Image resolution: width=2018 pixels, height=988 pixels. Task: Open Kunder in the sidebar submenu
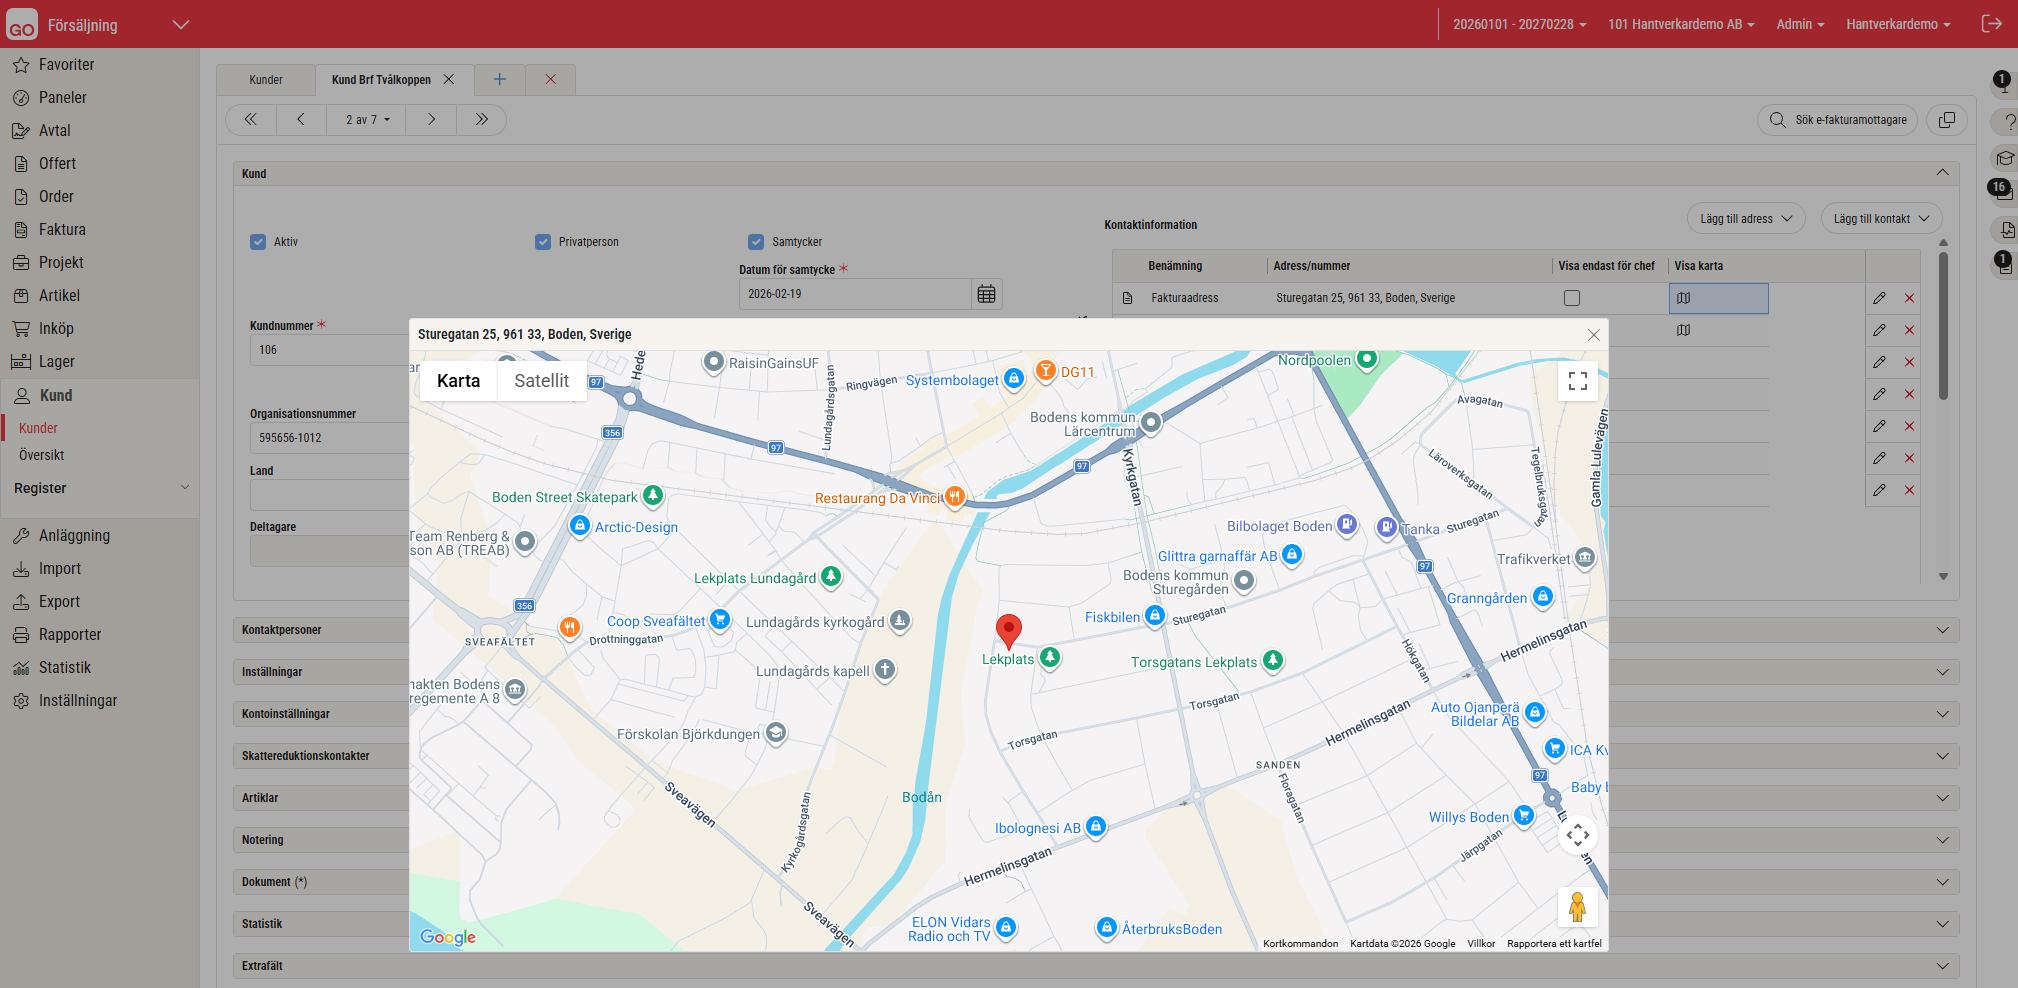[x=38, y=428]
